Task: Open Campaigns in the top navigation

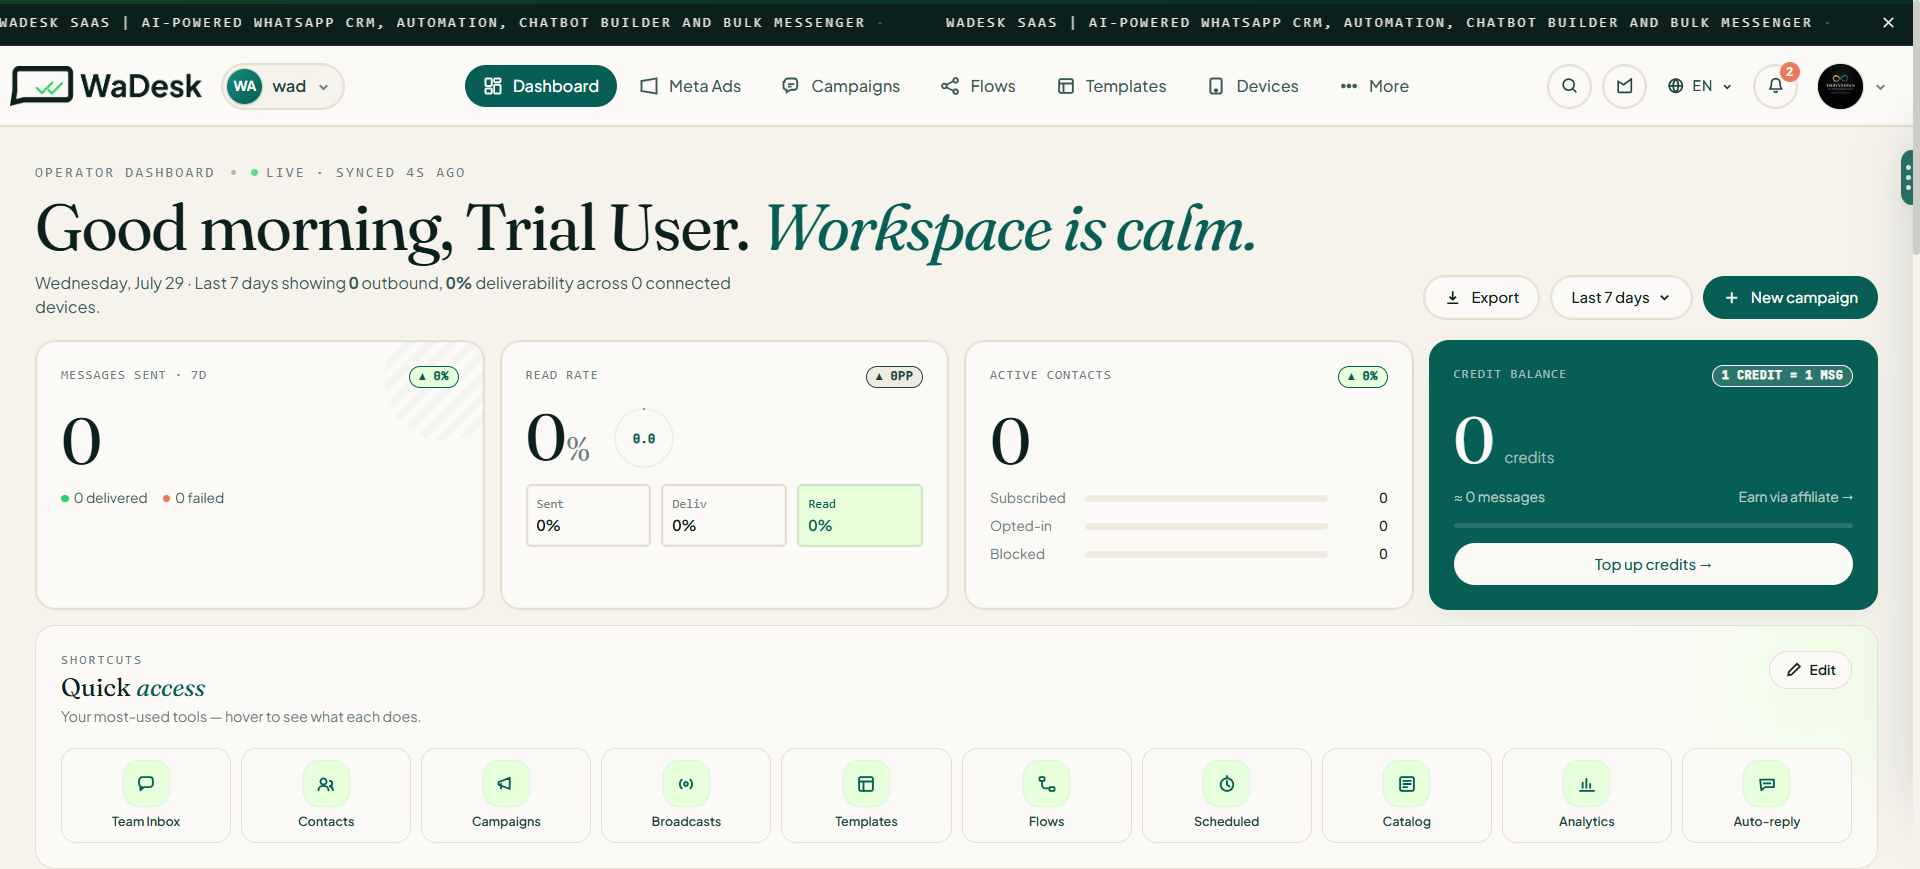Action: pyautogui.click(x=841, y=86)
